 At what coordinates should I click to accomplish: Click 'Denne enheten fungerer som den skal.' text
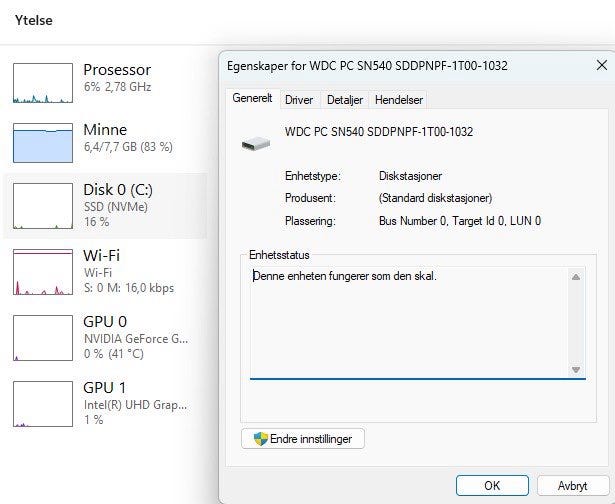pos(345,276)
